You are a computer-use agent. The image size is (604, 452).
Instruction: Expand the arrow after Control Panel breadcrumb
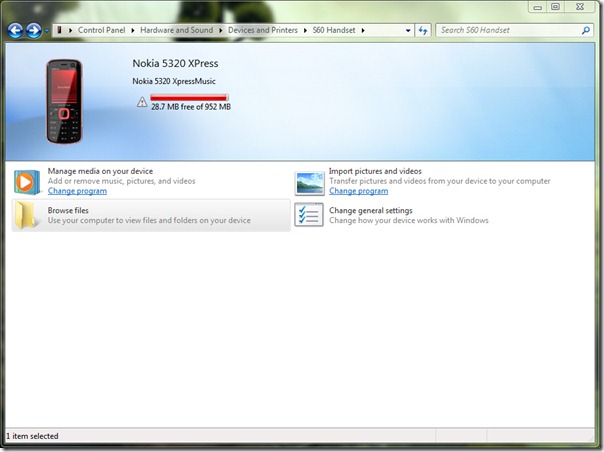[133, 30]
